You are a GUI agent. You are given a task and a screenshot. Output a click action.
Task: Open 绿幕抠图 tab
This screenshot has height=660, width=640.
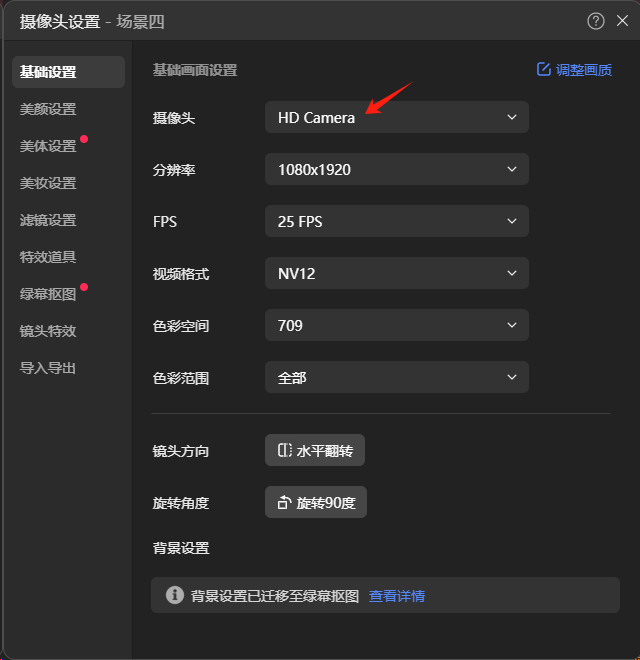[x=48, y=294]
